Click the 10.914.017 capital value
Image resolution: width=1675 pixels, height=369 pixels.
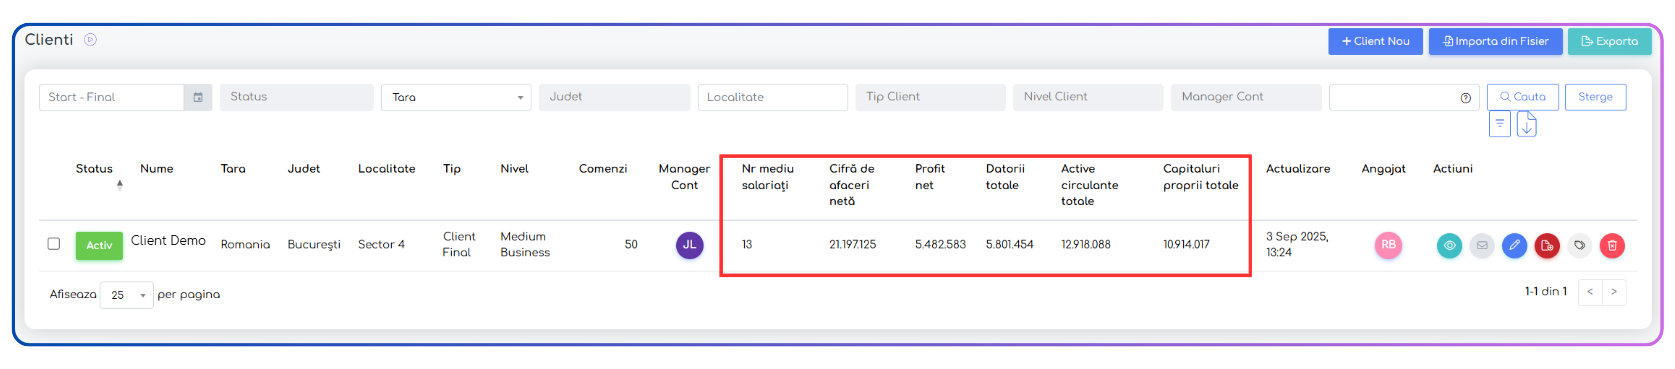[x=1186, y=245]
